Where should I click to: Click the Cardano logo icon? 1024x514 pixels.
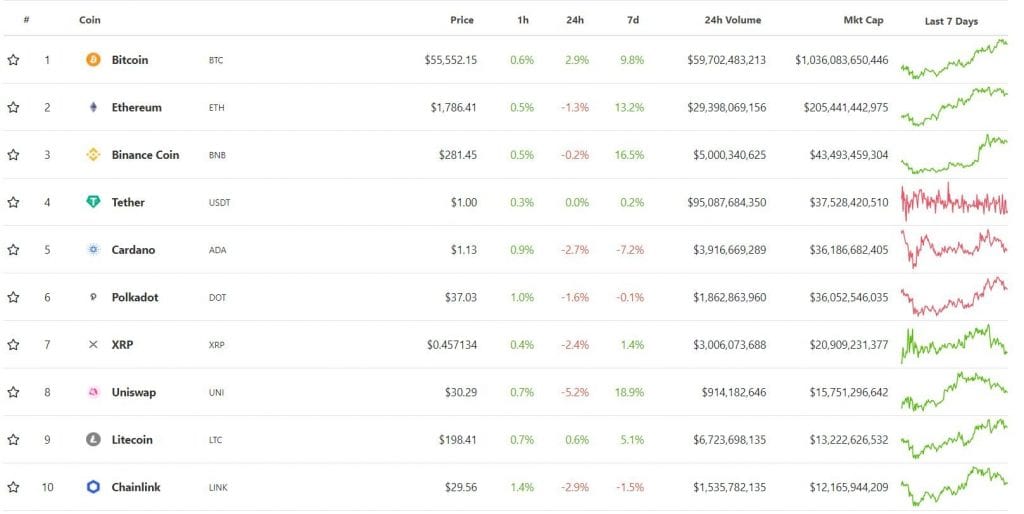(x=93, y=250)
